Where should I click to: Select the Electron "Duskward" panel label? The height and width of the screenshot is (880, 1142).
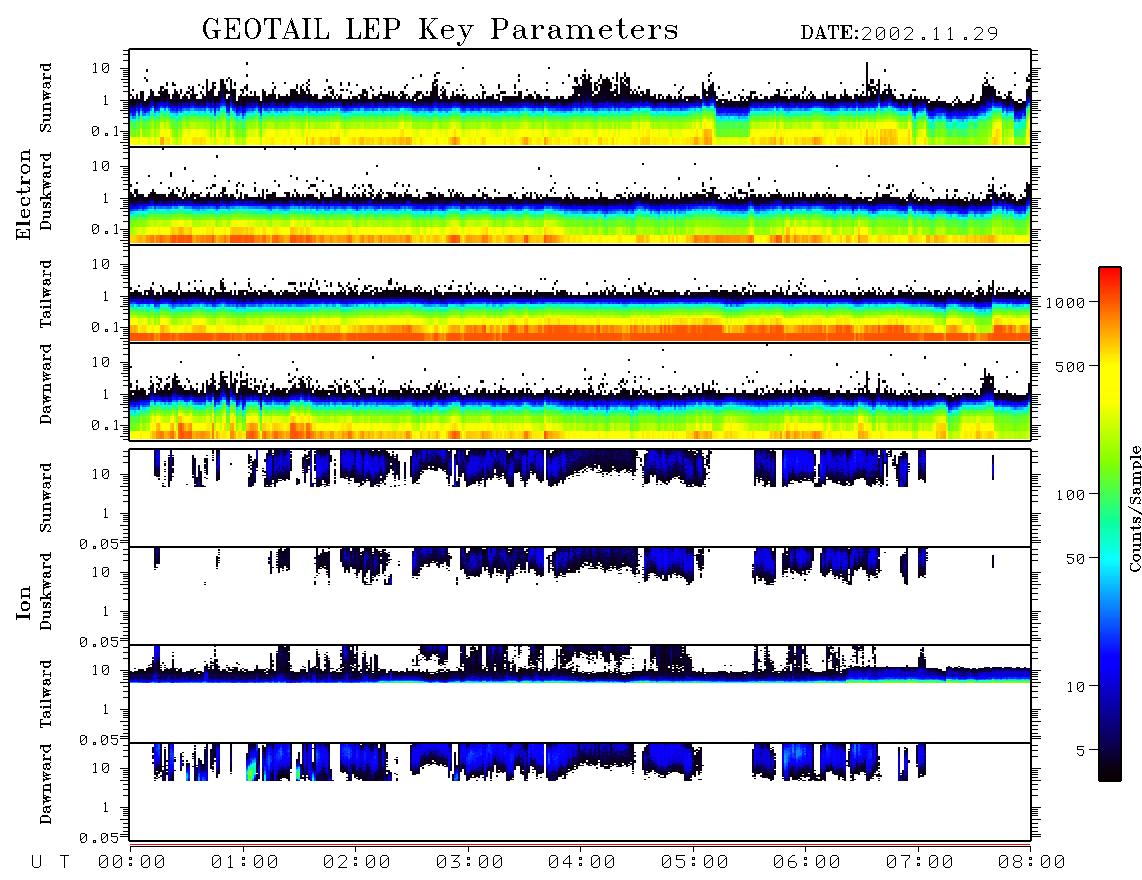46,191
